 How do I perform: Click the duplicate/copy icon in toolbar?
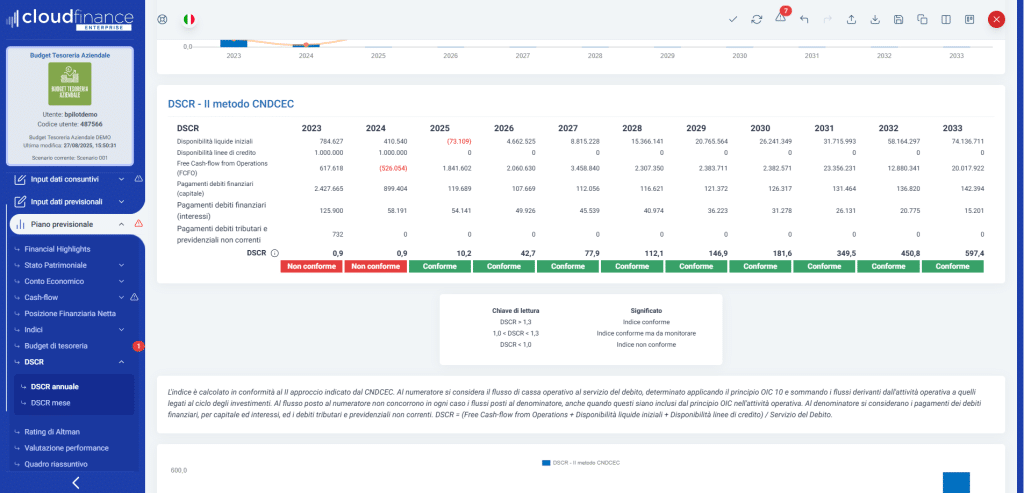point(922,19)
